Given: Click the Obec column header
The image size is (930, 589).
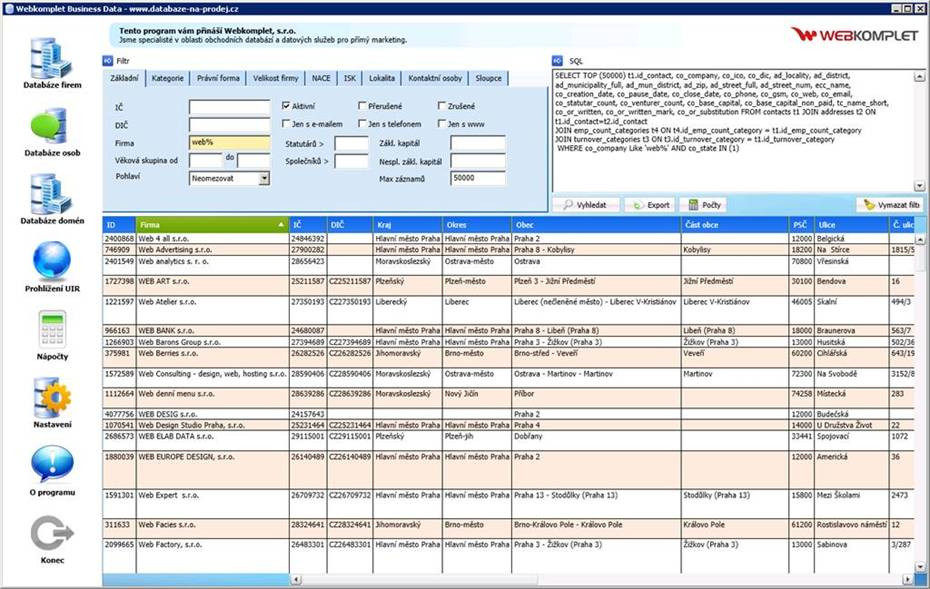Looking at the screenshot, I should click(x=596, y=225).
